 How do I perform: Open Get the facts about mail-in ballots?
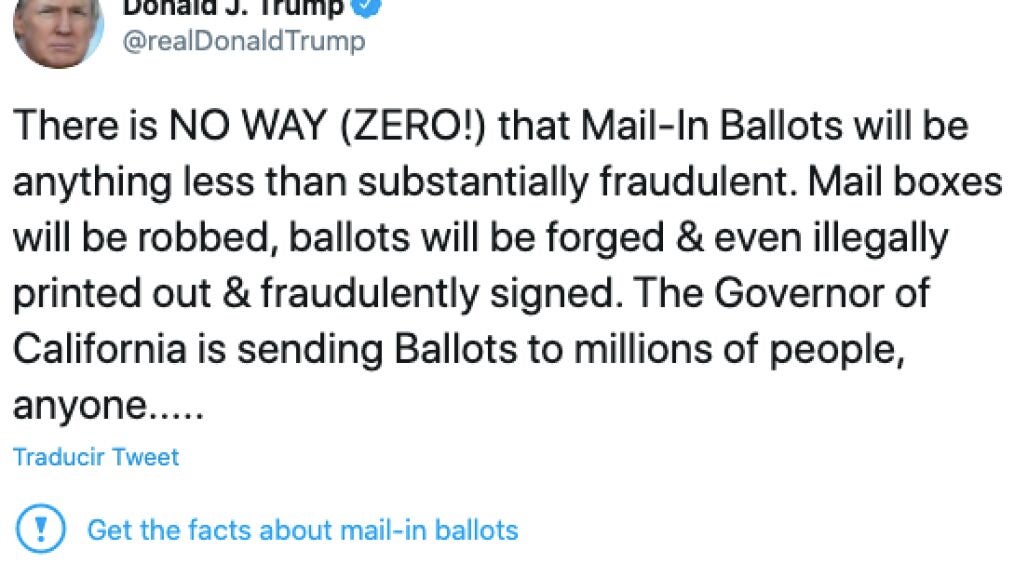pyautogui.click(x=302, y=530)
